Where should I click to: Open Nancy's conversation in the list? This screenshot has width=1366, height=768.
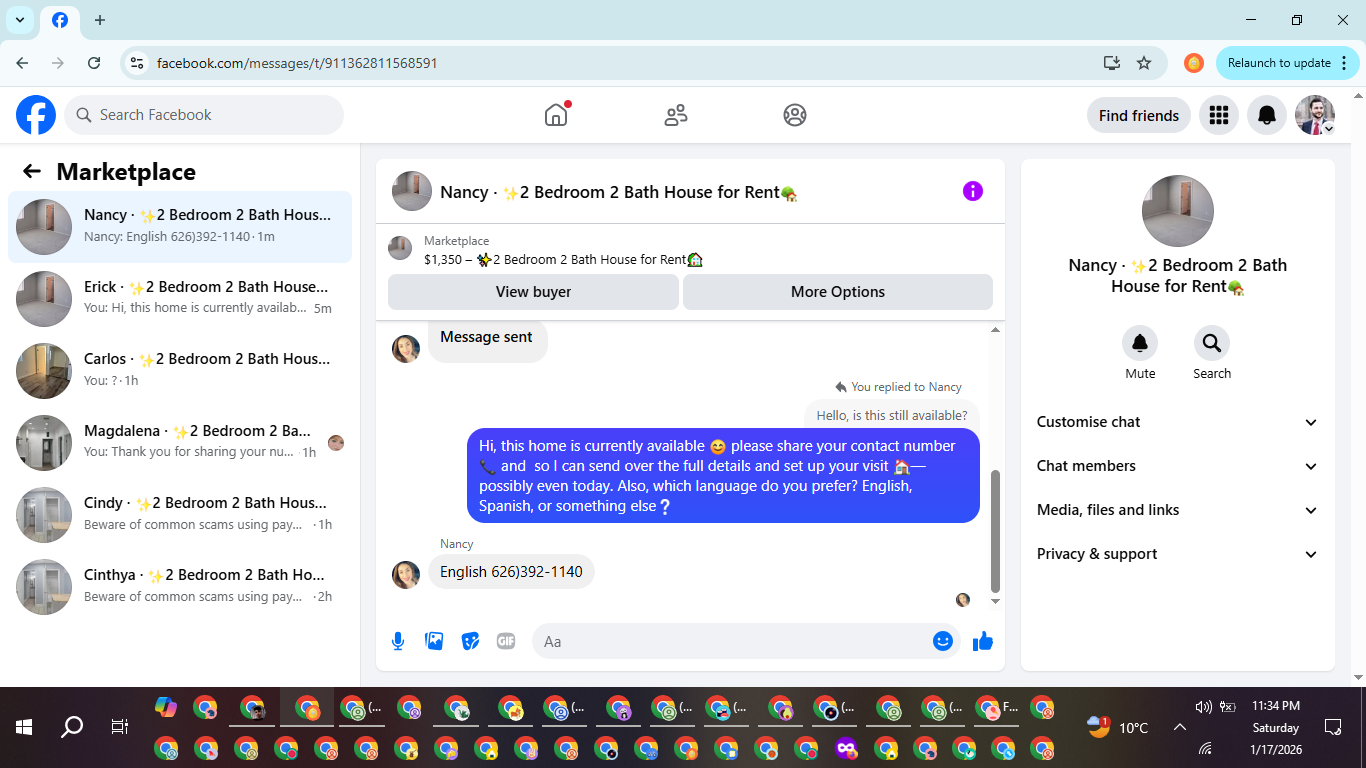click(180, 227)
